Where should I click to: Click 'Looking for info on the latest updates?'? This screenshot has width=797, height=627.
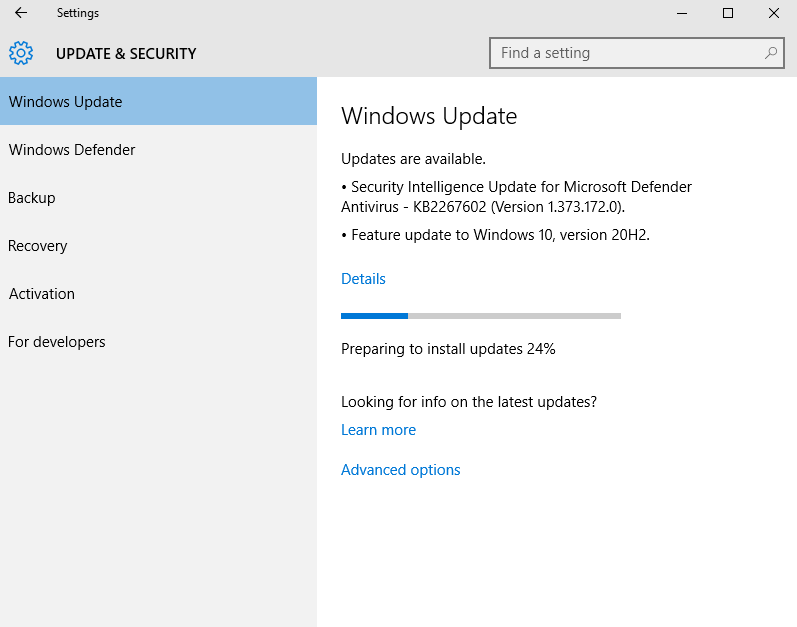click(469, 402)
